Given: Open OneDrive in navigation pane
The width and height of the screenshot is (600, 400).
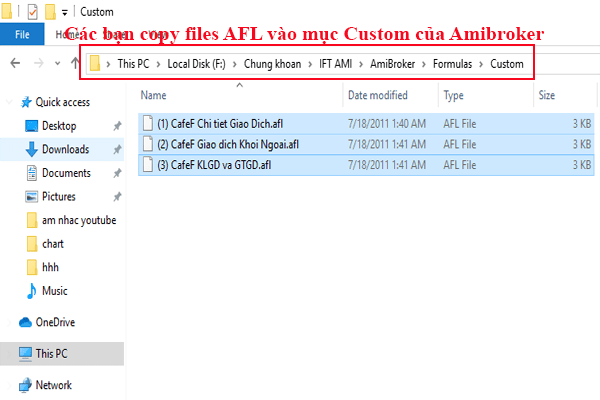Looking at the screenshot, I should [55, 322].
